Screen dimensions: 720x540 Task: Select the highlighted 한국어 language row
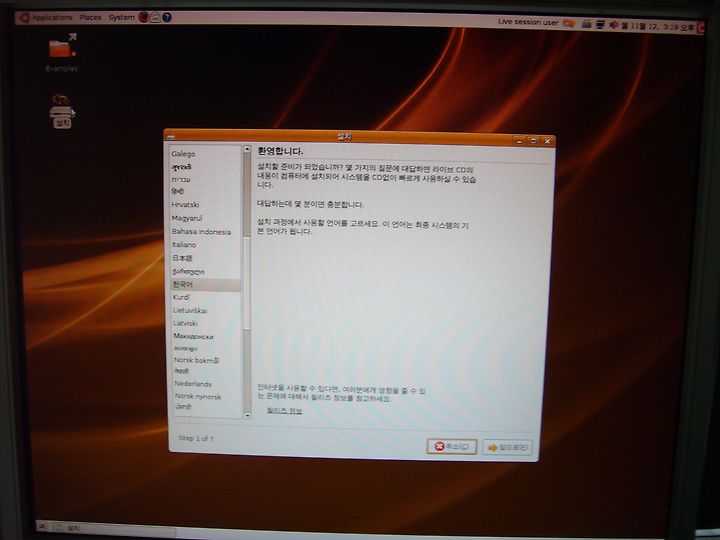(205, 285)
